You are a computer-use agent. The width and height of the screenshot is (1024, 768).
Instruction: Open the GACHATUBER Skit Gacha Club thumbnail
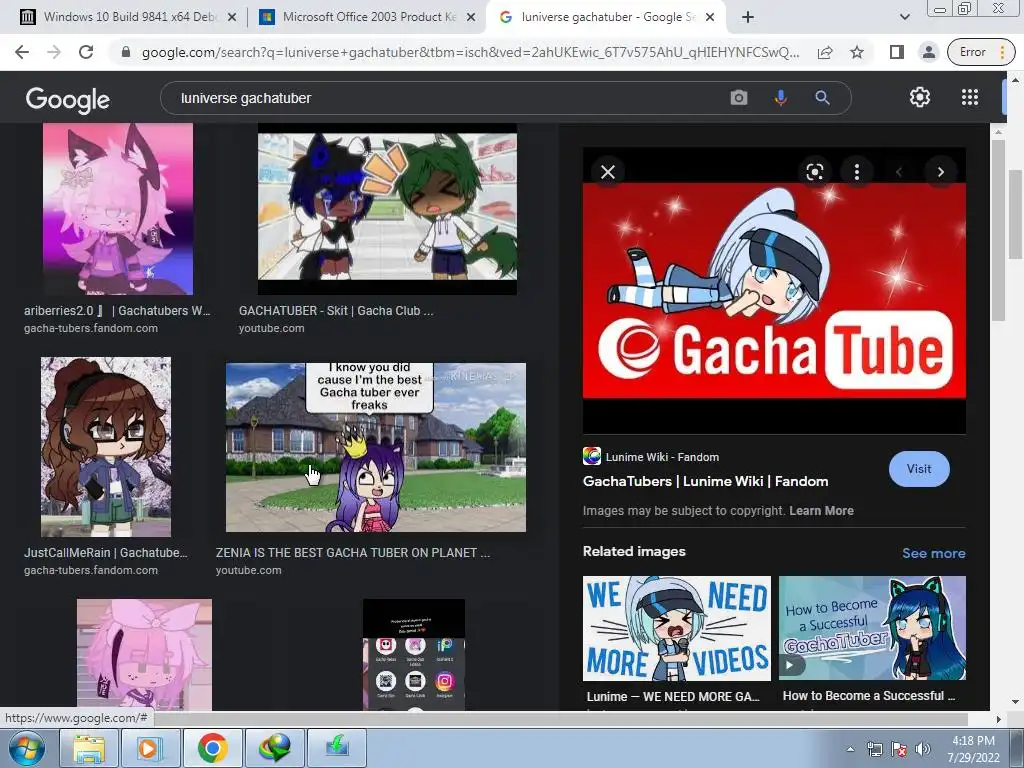tap(387, 209)
